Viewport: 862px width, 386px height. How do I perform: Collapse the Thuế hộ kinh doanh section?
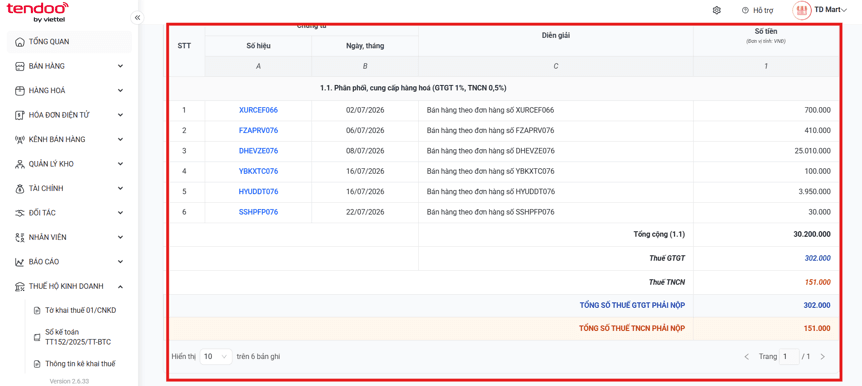(x=120, y=286)
